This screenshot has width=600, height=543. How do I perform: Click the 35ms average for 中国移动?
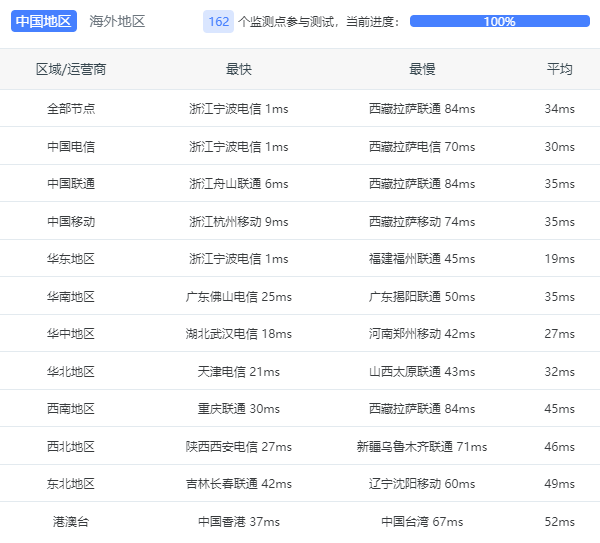pos(559,222)
